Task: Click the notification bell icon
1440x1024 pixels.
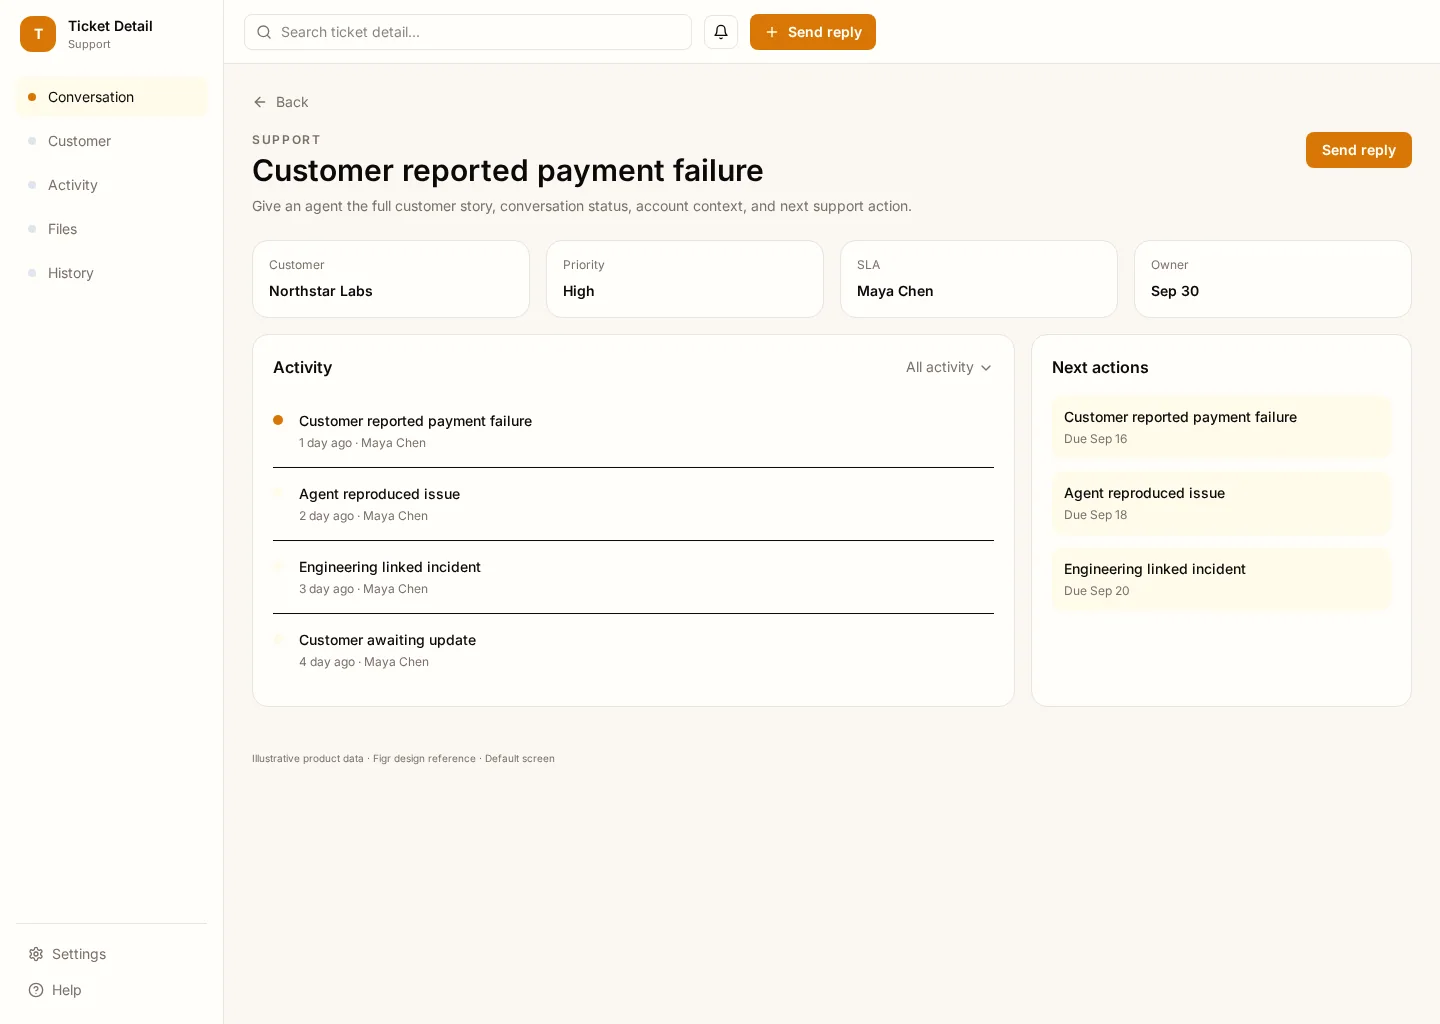Action: (x=721, y=32)
